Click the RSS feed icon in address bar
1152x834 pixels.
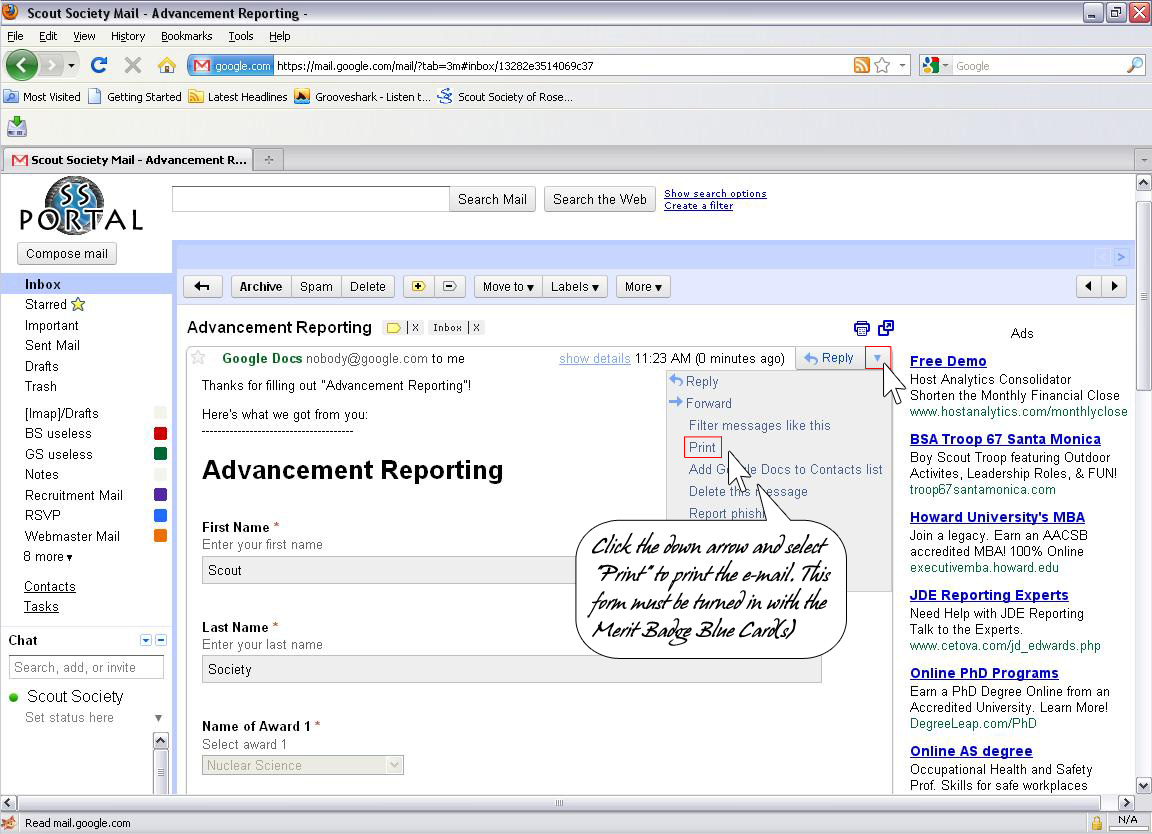click(861, 65)
